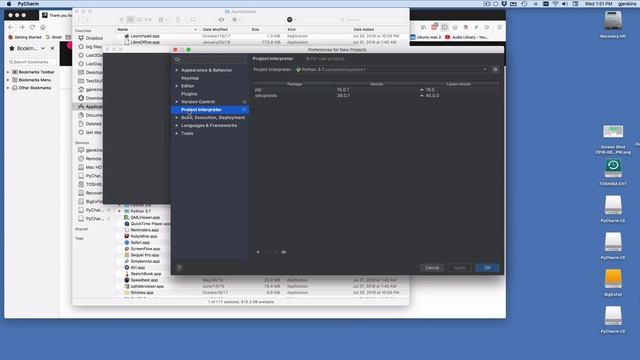Click the Apply button in Preferences
The image size is (640, 360).
[460, 268]
